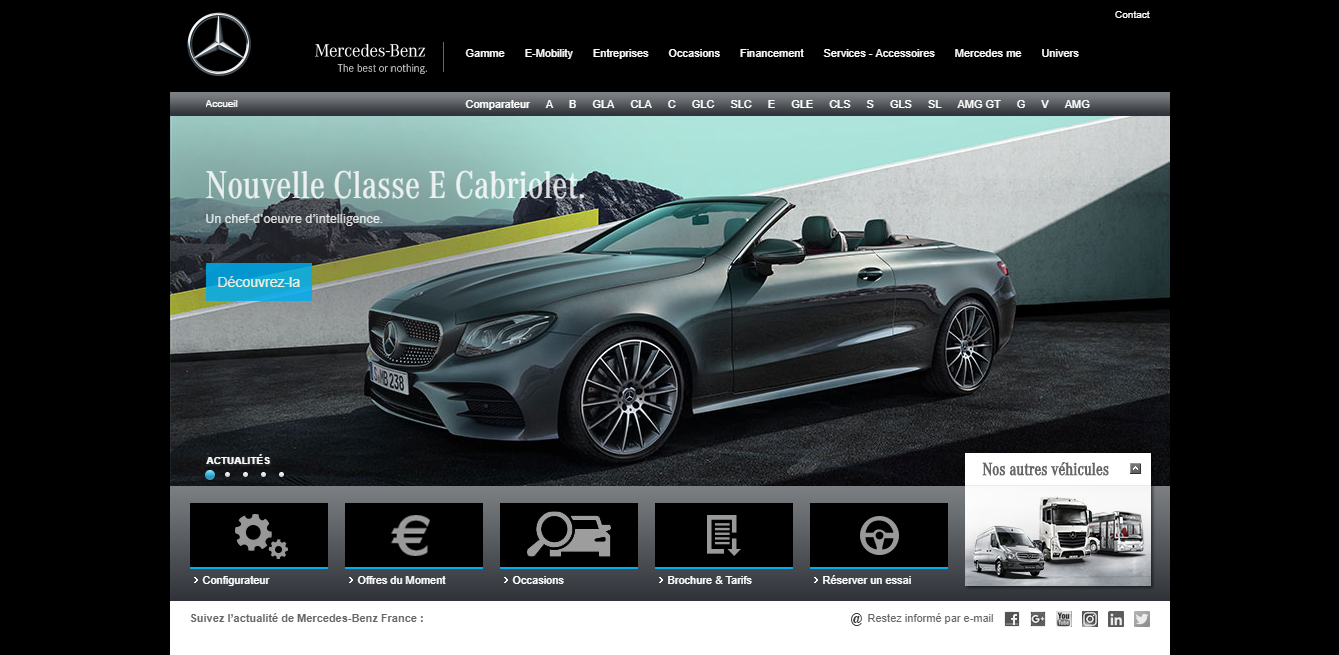Select the AMG link in model bar
The width and height of the screenshot is (1339, 655).
(1077, 104)
